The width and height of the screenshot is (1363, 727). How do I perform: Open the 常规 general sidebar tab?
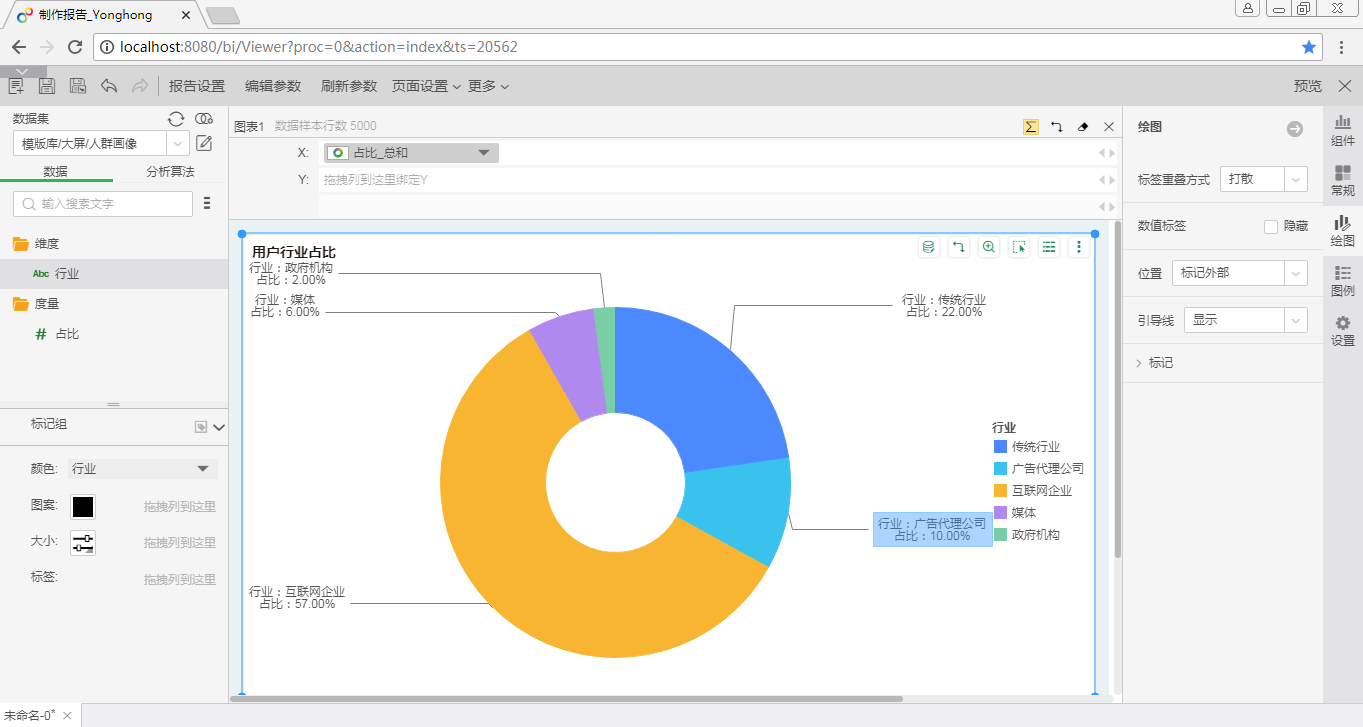point(1343,180)
